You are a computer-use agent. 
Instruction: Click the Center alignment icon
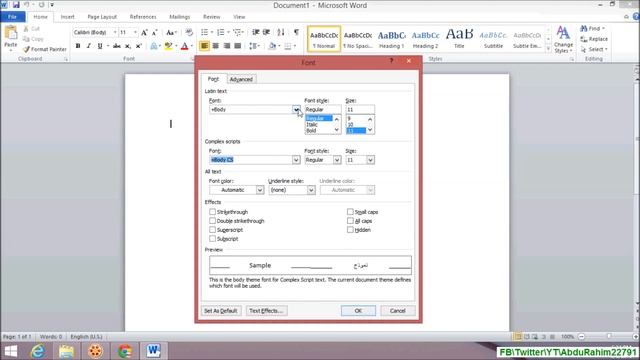pos(216,46)
